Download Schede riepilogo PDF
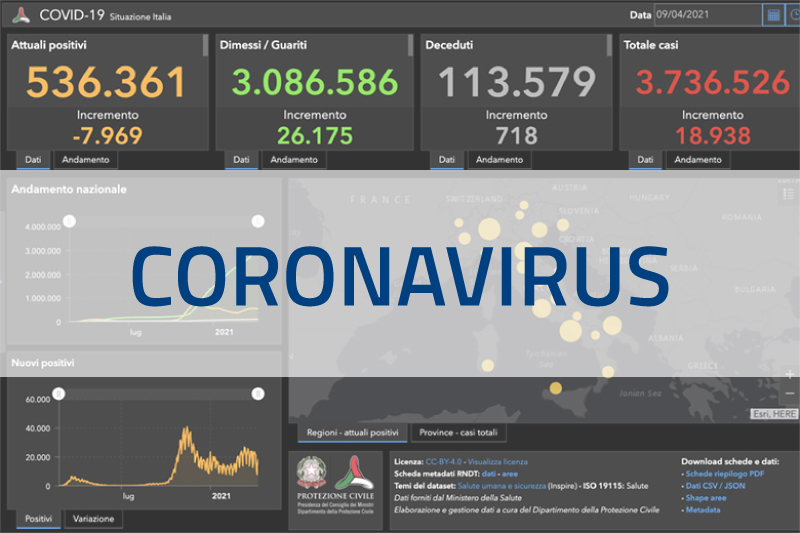The height and width of the screenshot is (533, 800). (724, 474)
